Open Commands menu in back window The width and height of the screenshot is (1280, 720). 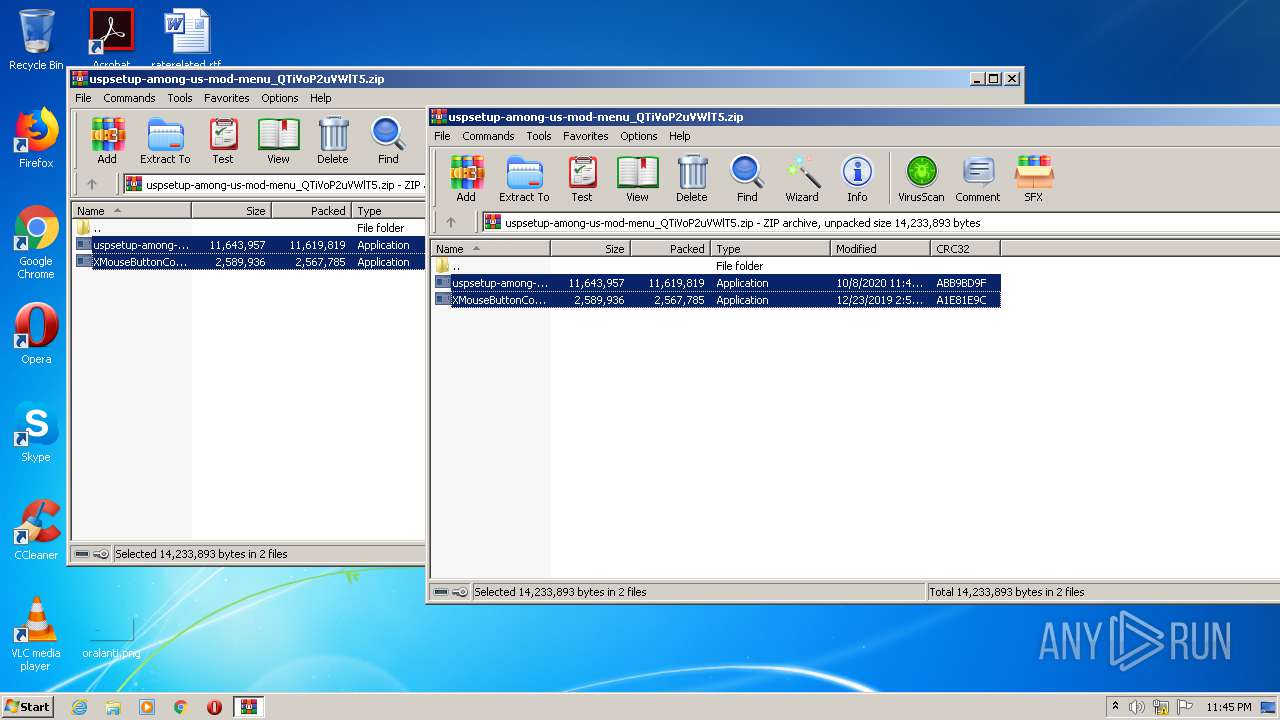129,98
